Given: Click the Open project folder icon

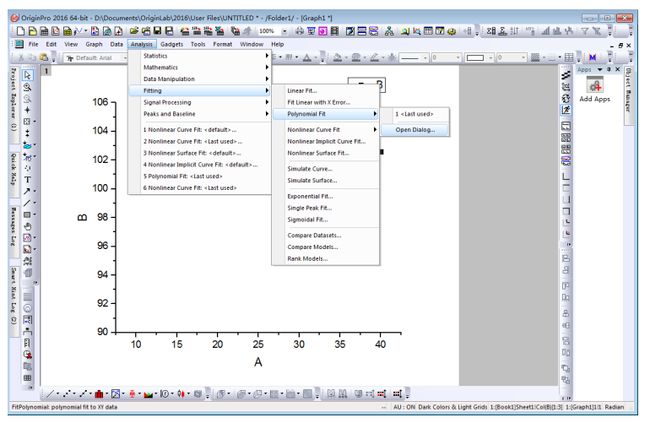Looking at the screenshot, I should [x=134, y=31].
